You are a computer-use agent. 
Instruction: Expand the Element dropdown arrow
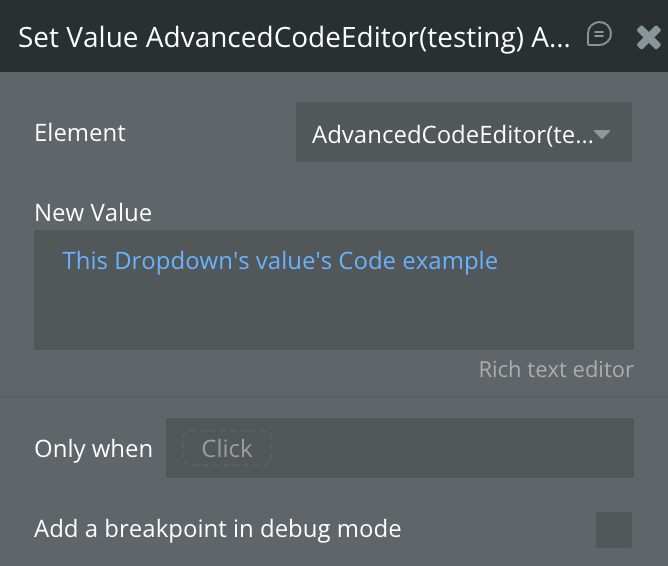click(602, 133)
